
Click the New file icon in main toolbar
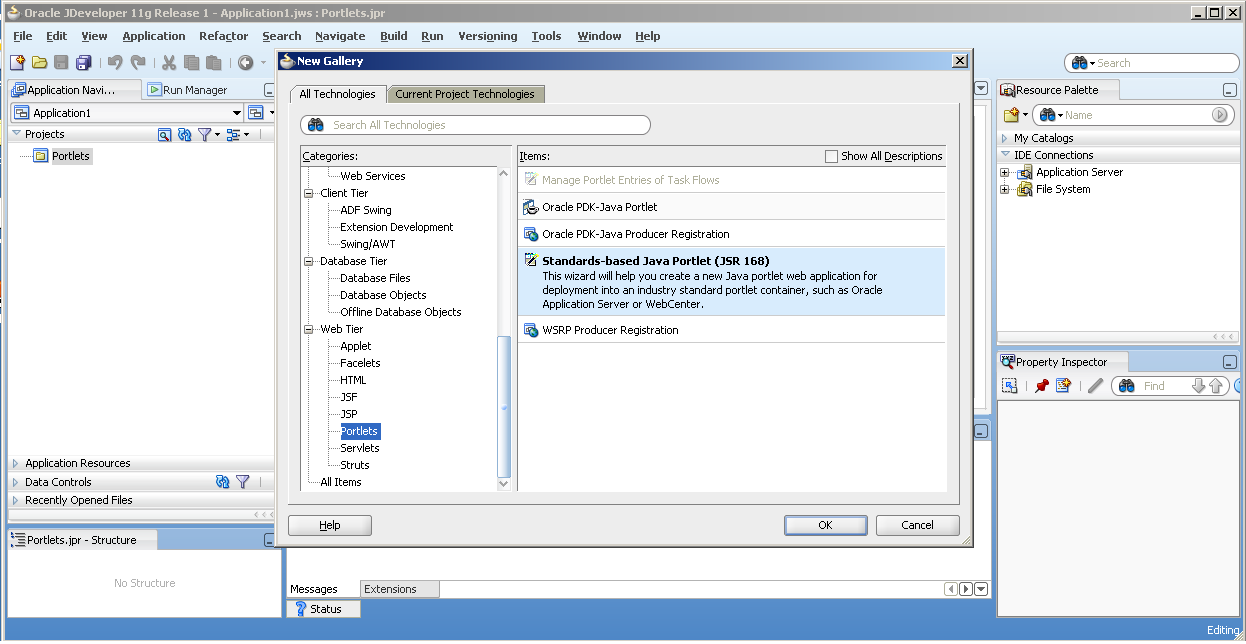pyautogui.click(x=17, y=63)
